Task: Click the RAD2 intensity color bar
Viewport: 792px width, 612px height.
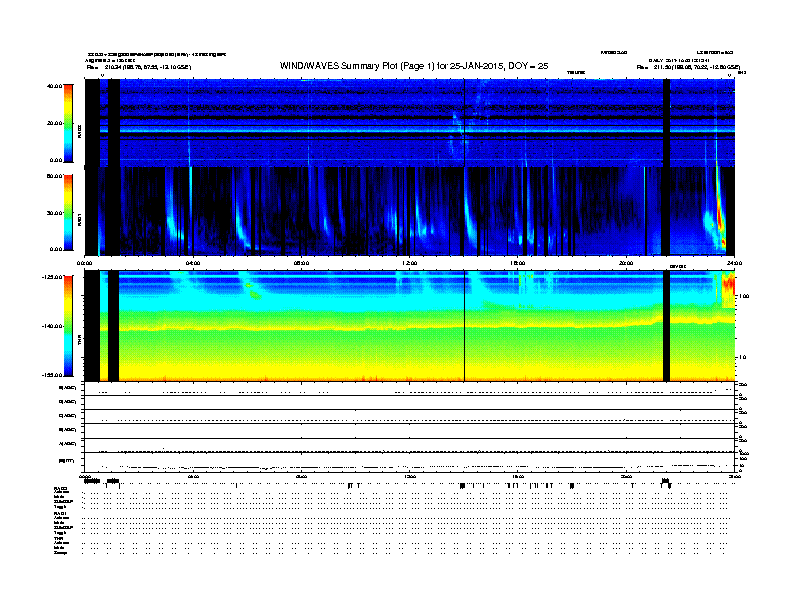Action: click(68, 123)
